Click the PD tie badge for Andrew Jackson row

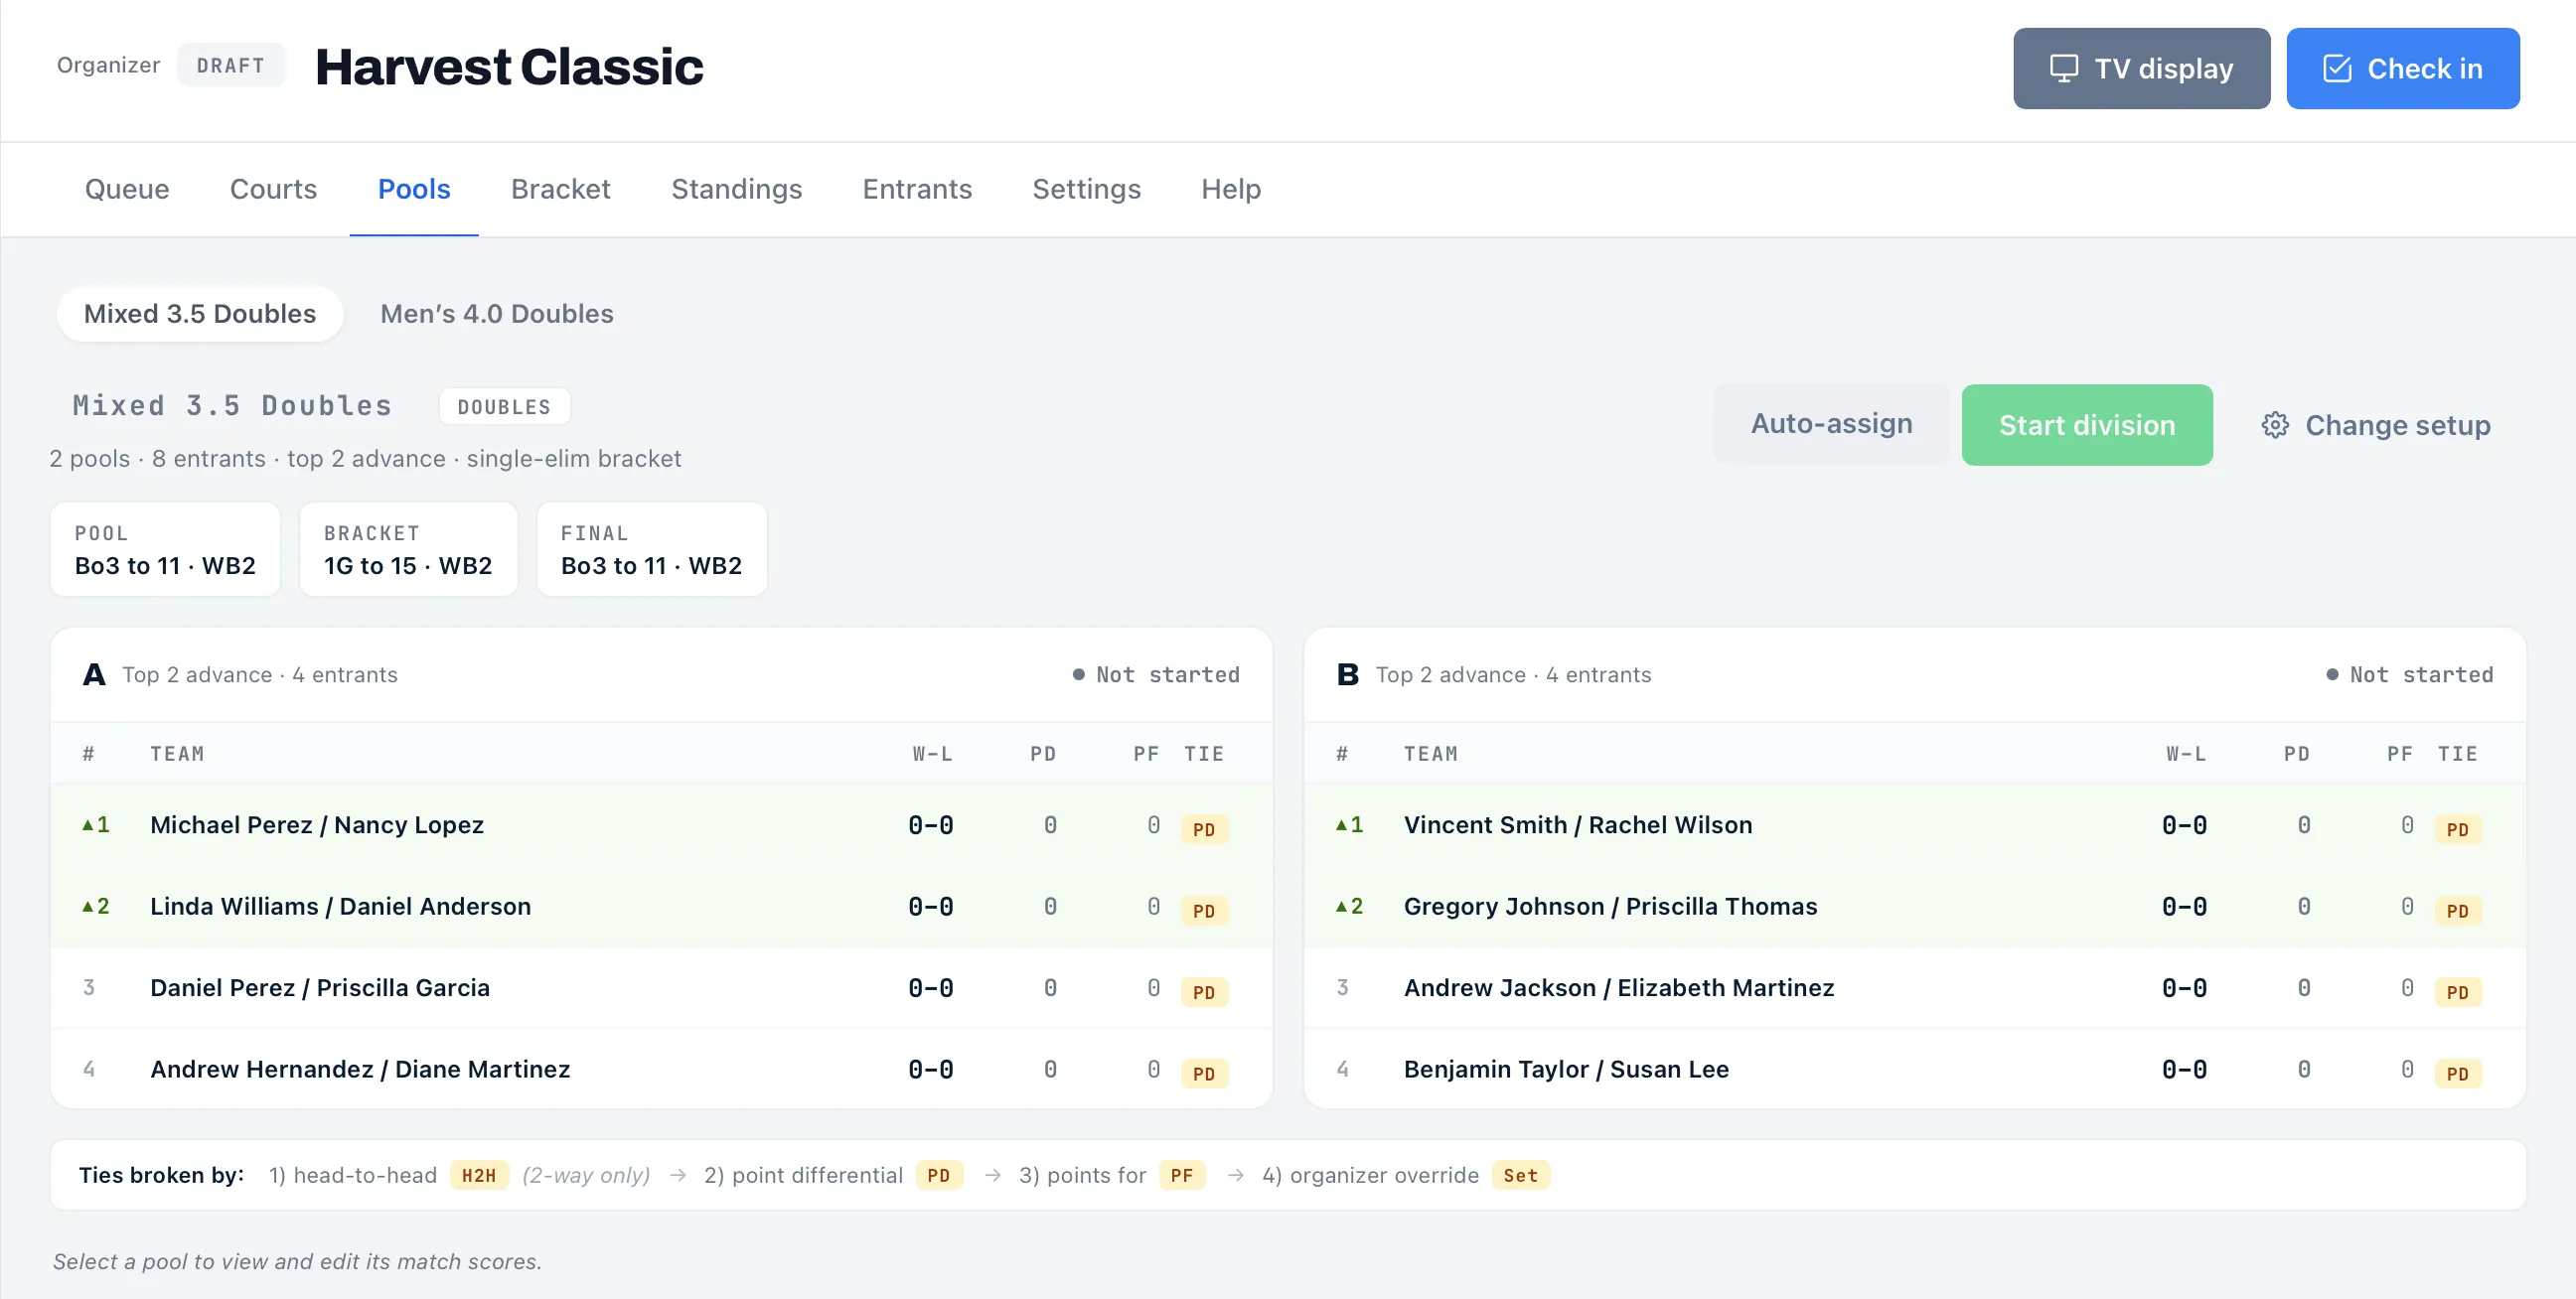coord(2458,992)
